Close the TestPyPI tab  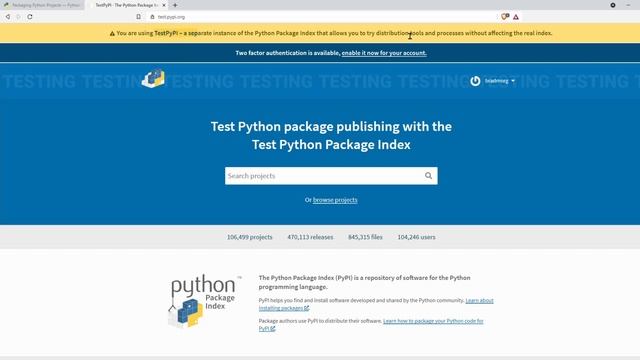point(164,5)
